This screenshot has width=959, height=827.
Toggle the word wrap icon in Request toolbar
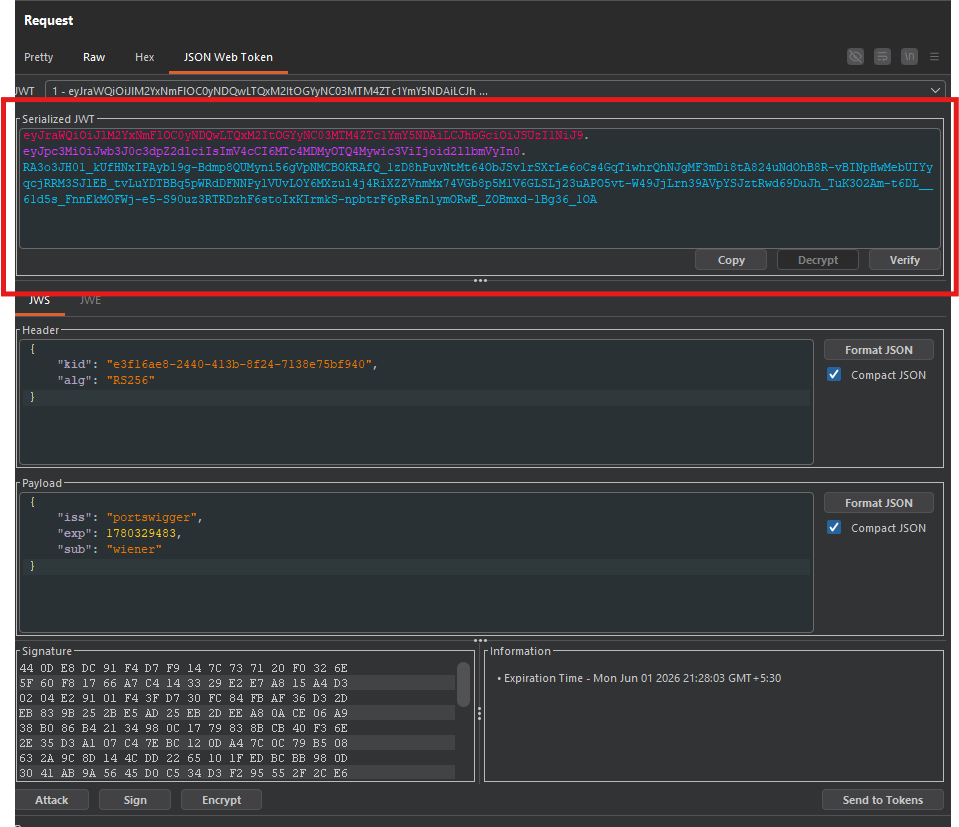[x=882, y=57]
